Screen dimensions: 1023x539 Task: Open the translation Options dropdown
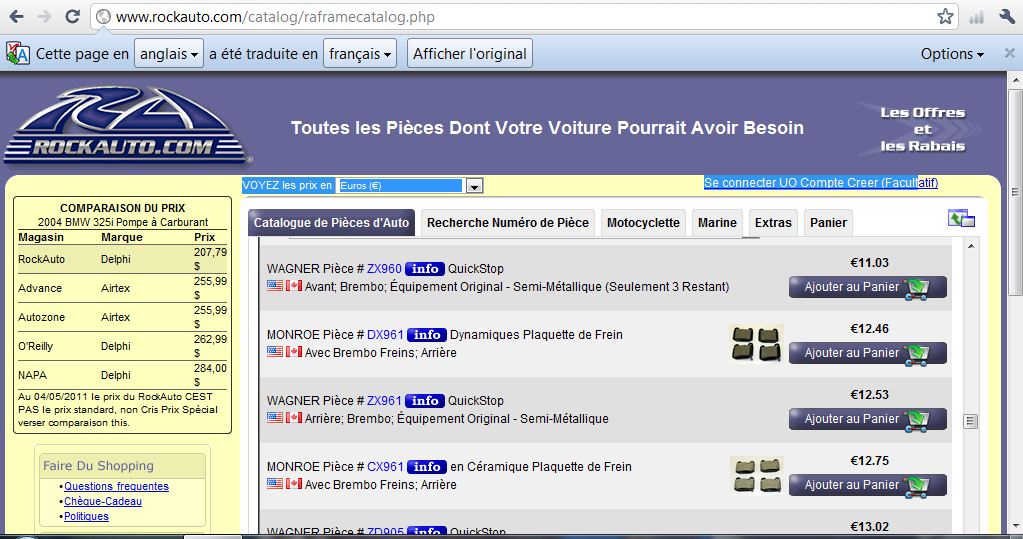[x=952, y=54]
